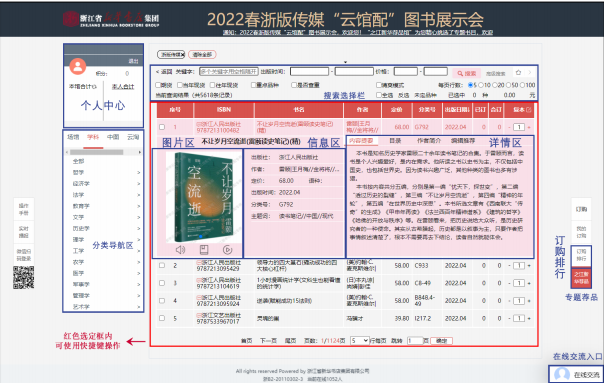Open the e-book reader icon under cover
This screenshot has height=383, width=604.
(204, 250)
